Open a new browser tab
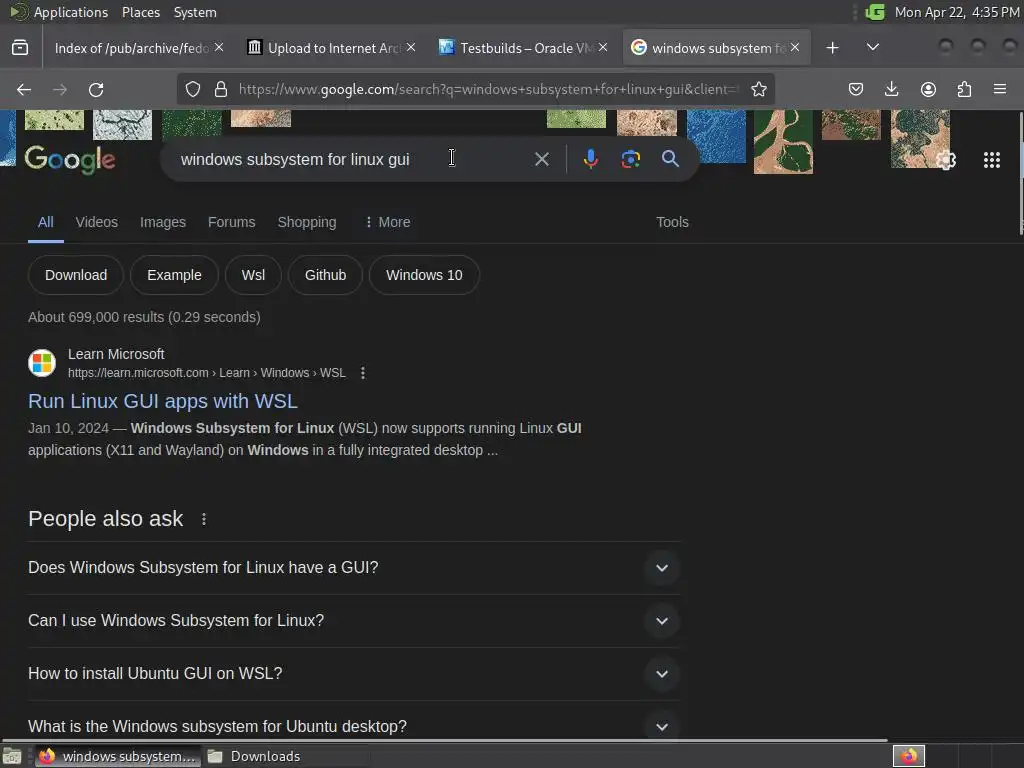This screenshot has height=768, width=1024. click(x=832, y=48)
